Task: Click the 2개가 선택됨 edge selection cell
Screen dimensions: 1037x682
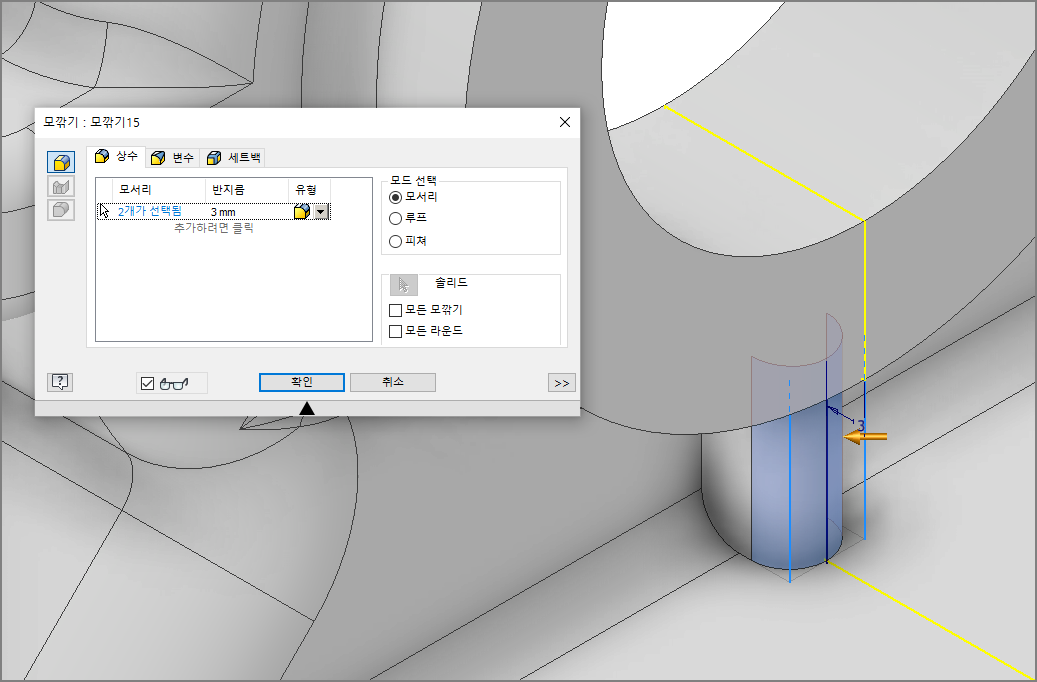Action: pyautogui.click(x=149, y=211)
